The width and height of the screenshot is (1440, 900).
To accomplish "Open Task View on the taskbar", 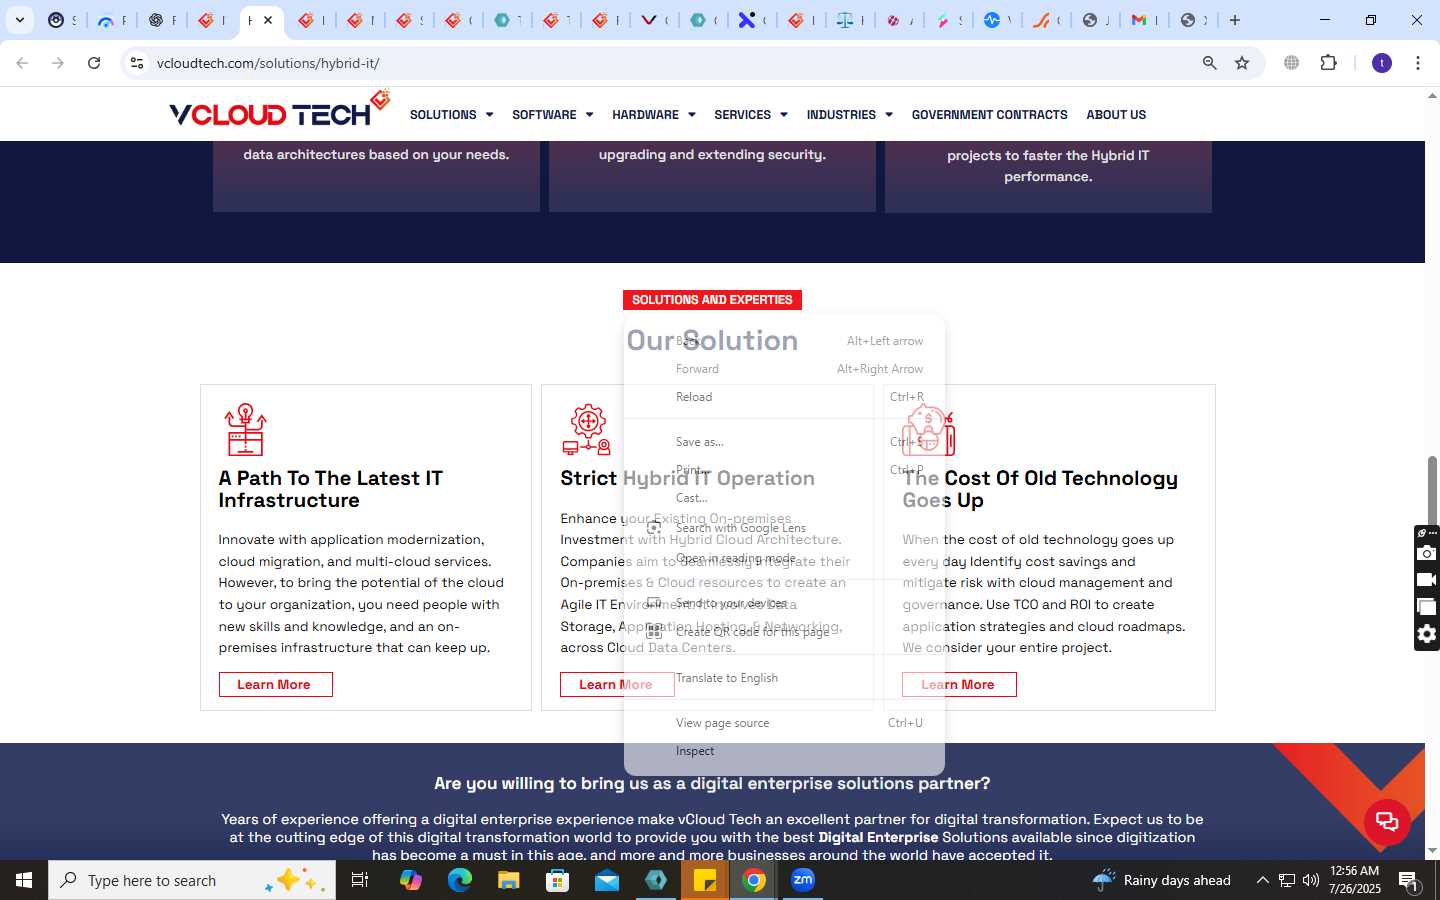I will (360, 880).
